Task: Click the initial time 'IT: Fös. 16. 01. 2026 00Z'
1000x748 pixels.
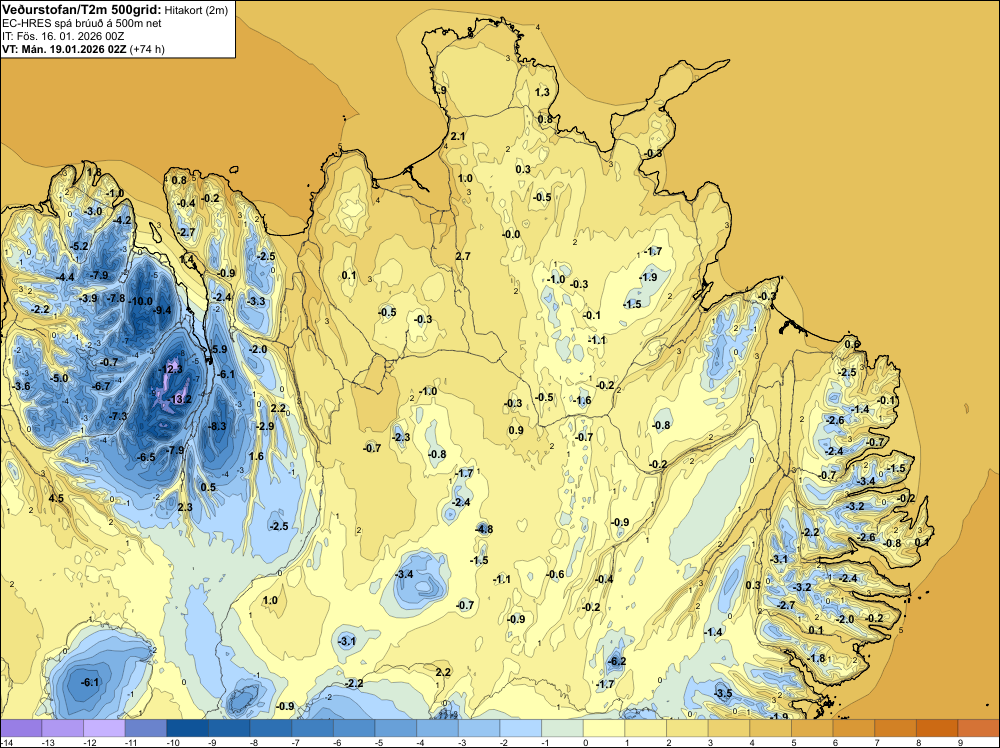Action: pos(63,36)
